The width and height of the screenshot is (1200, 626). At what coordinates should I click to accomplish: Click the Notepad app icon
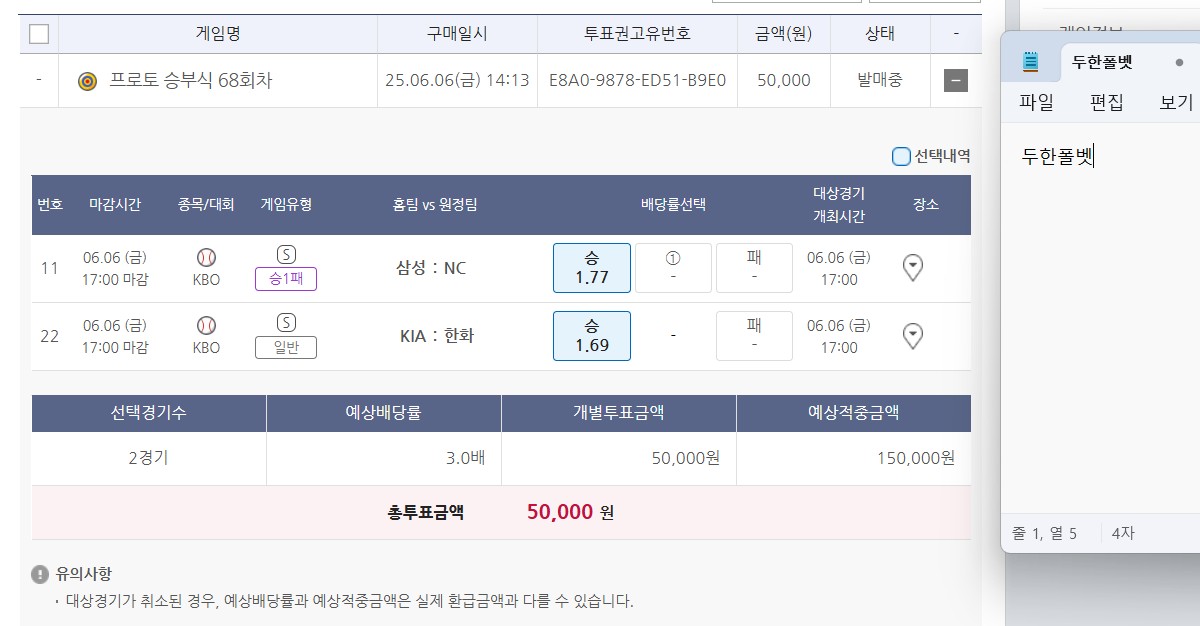point(1031,62)
